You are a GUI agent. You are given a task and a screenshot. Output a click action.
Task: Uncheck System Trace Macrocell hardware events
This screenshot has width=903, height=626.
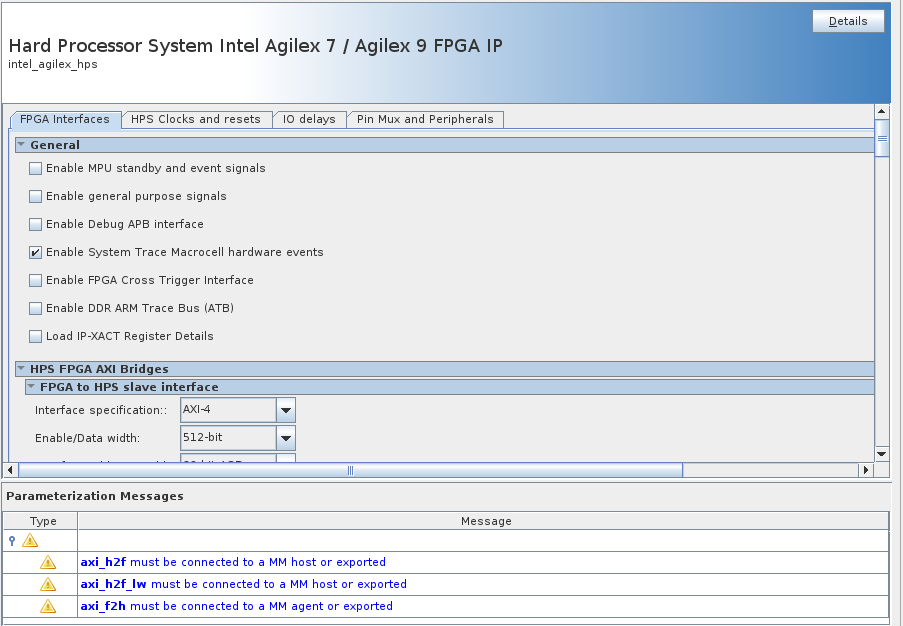pyautogui.click(x=36, y=253)
